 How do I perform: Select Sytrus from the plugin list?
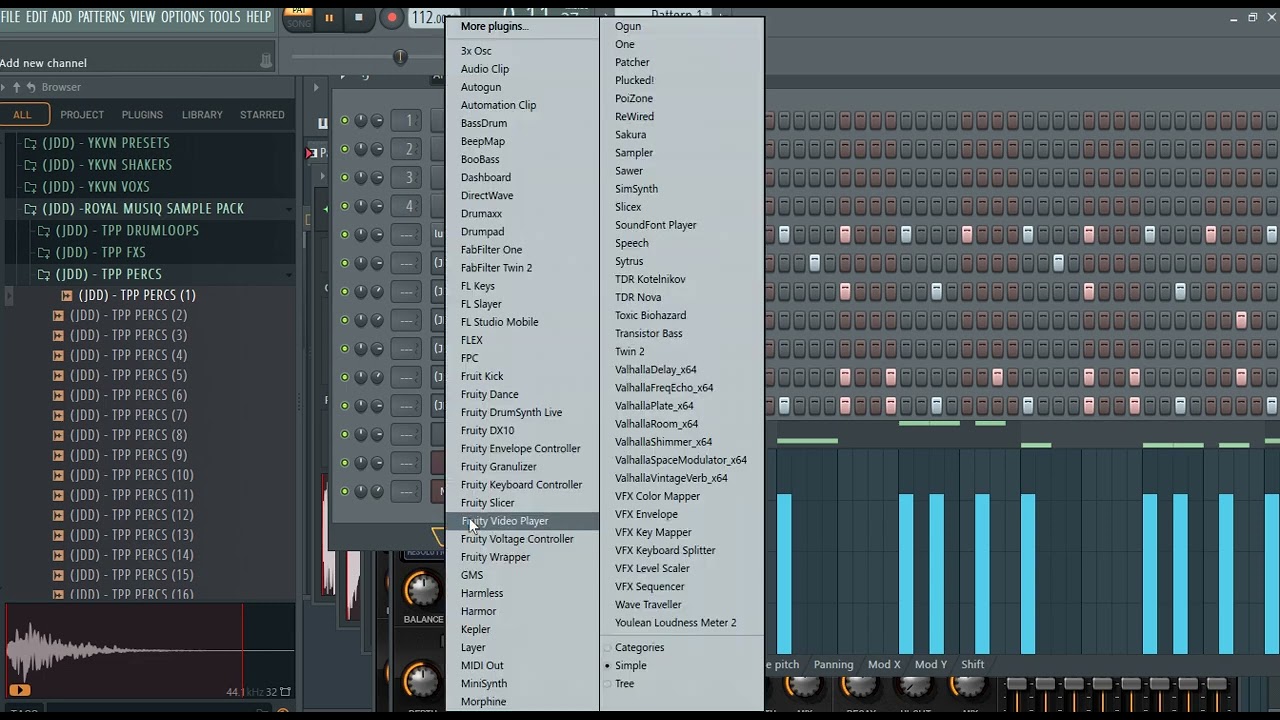[x=629, y=261]
